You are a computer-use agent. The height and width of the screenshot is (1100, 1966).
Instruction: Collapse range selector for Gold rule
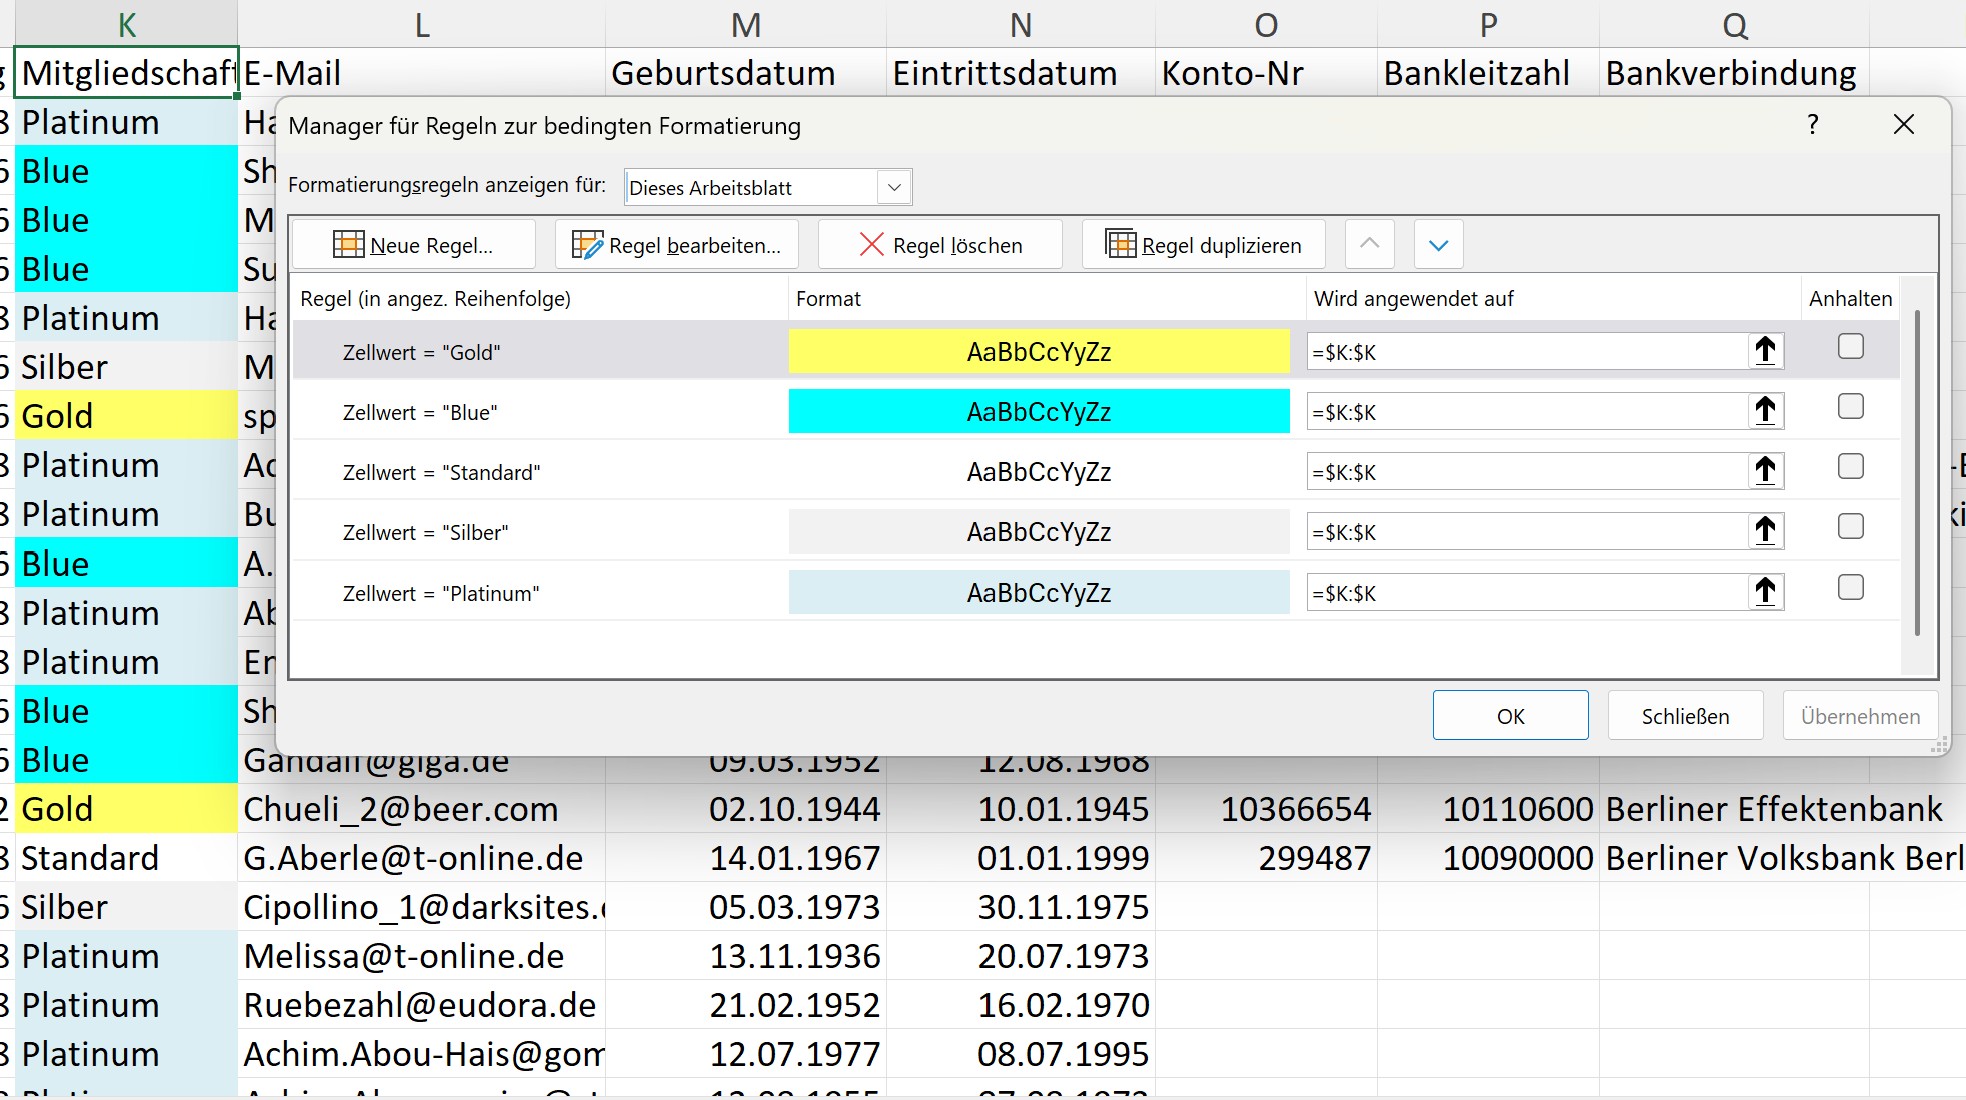click(x=1765, y=351)
